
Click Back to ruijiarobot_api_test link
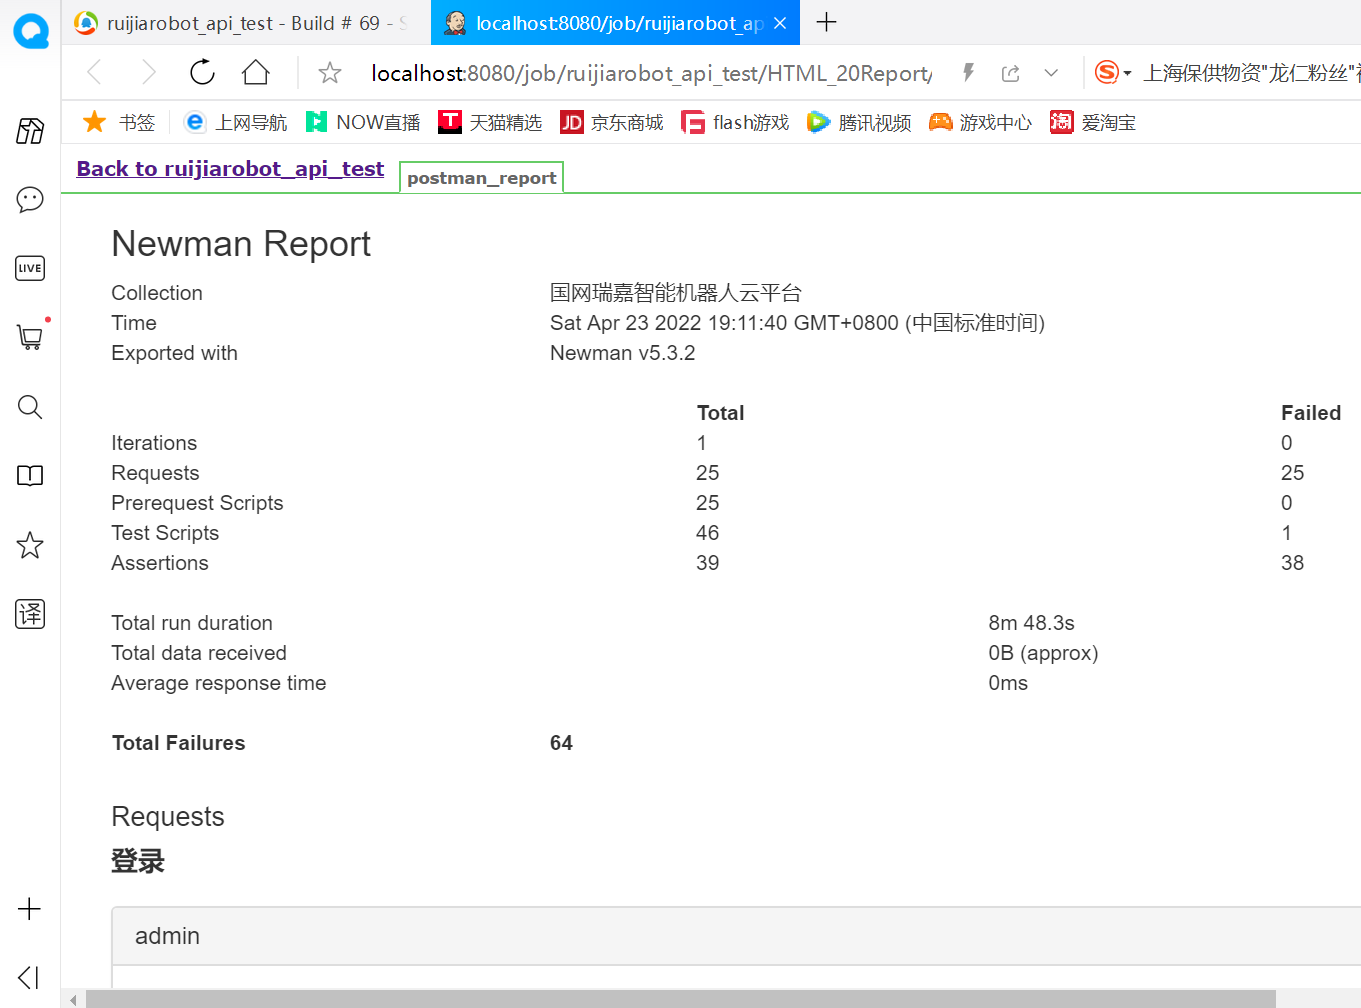click(x=230, y=169)
